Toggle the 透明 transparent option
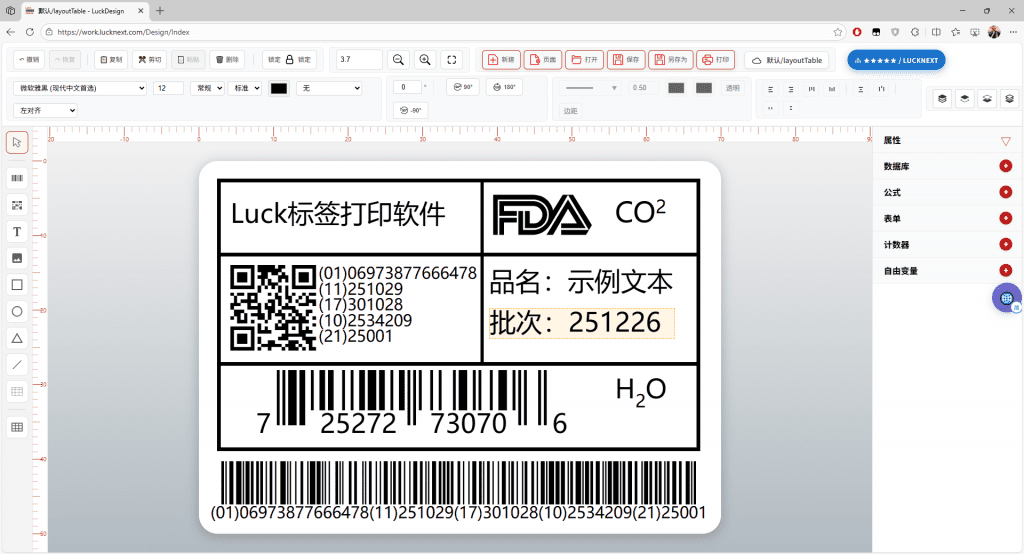The image size is (1024, 554). pyautogui.click(x=733, y=88)
